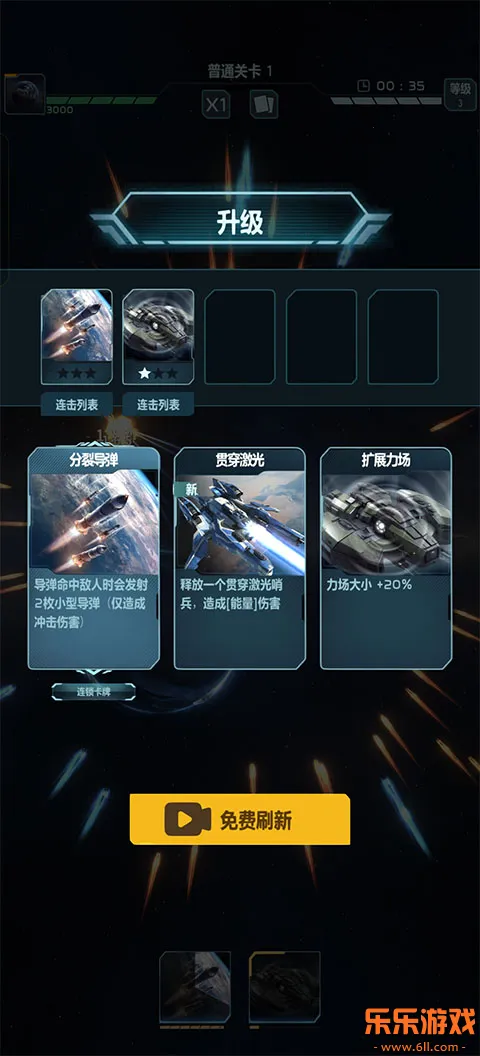480x1056 pixels.
Task: Select the missile card in first slot
Action: tap(77, 337)
